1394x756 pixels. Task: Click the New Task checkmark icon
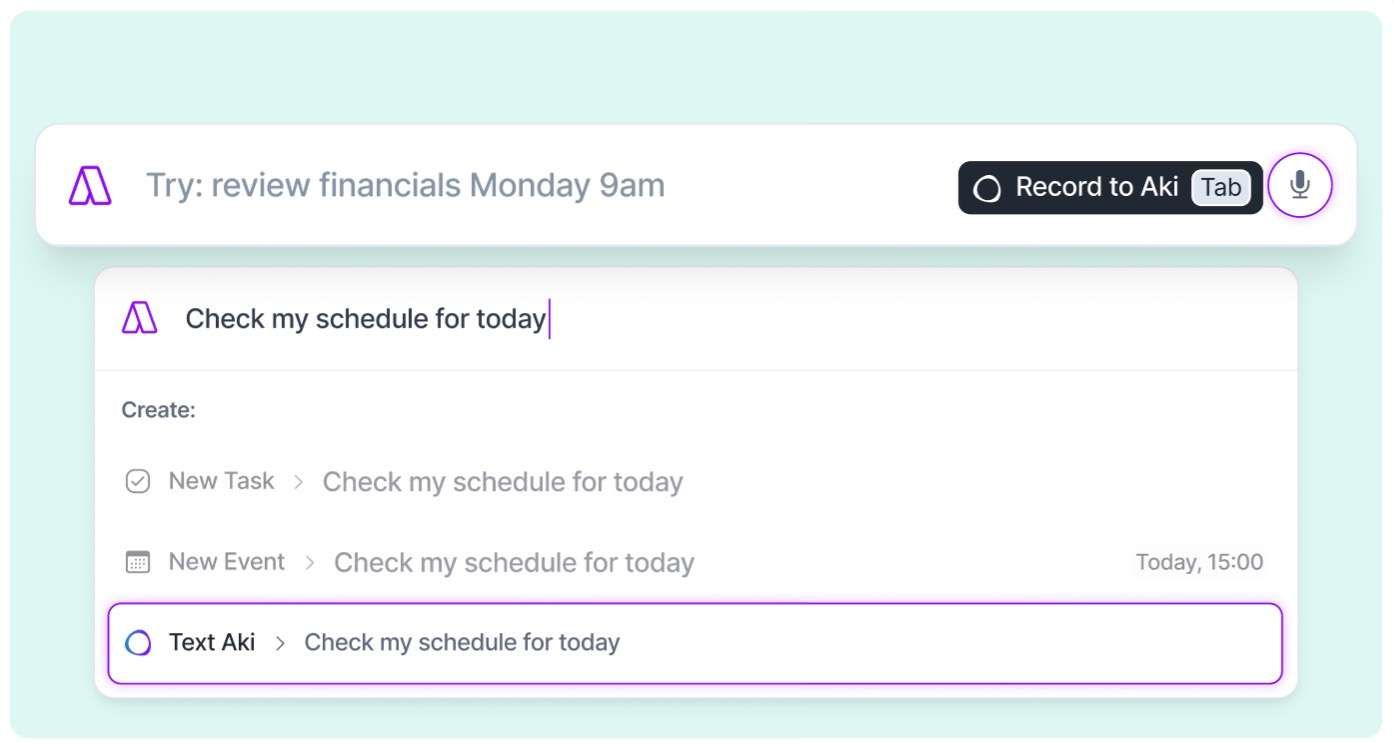click(x=137, y=482)
